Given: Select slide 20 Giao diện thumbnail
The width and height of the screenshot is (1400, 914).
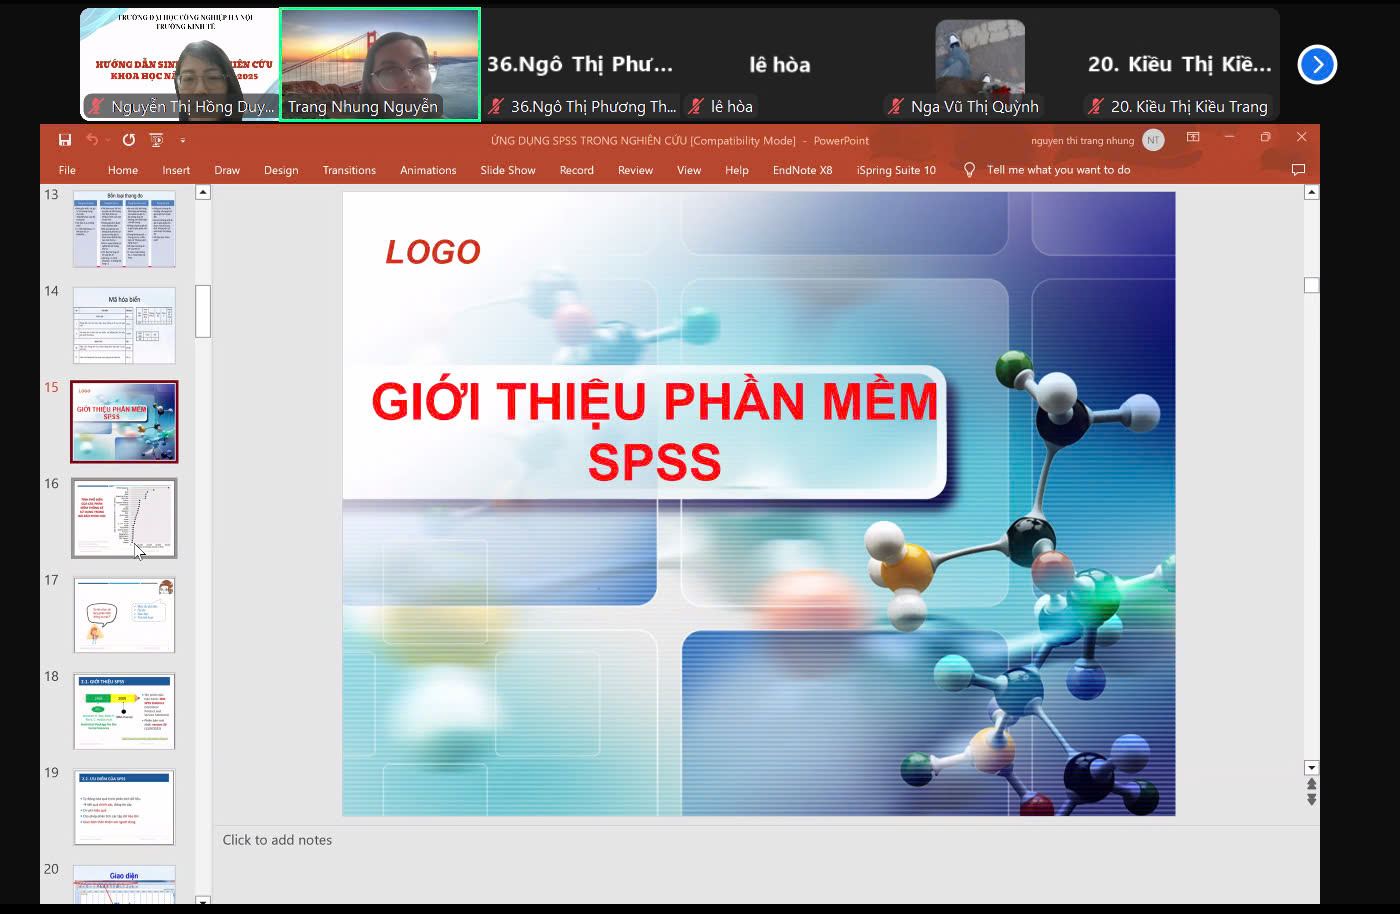Looking at the screenshot, I should 124,885.
